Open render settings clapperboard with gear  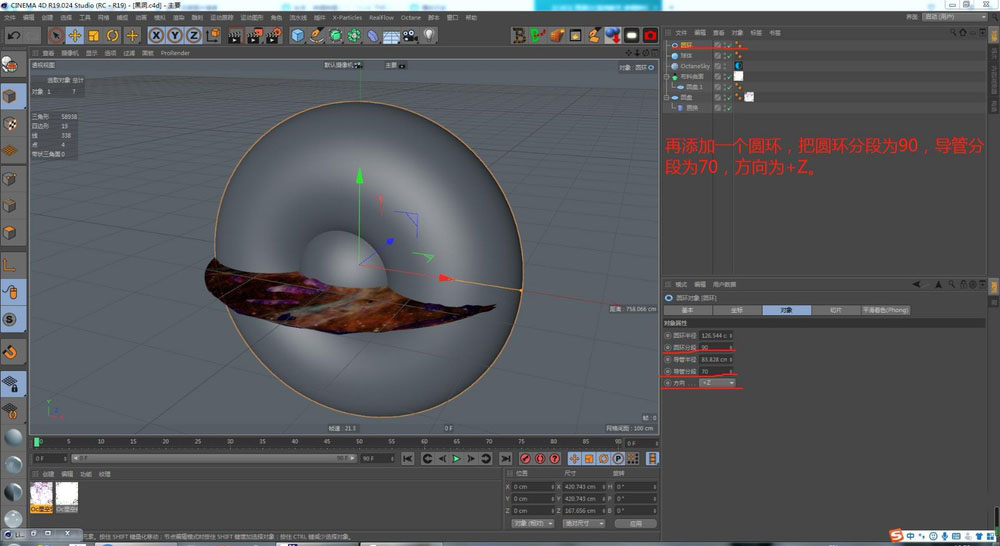coord(272,36)
